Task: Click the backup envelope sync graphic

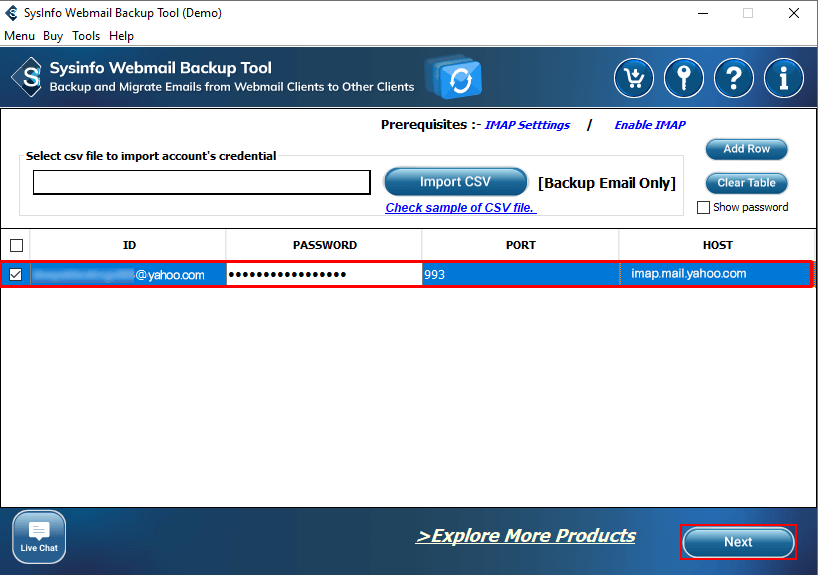Action: point(453,77)
